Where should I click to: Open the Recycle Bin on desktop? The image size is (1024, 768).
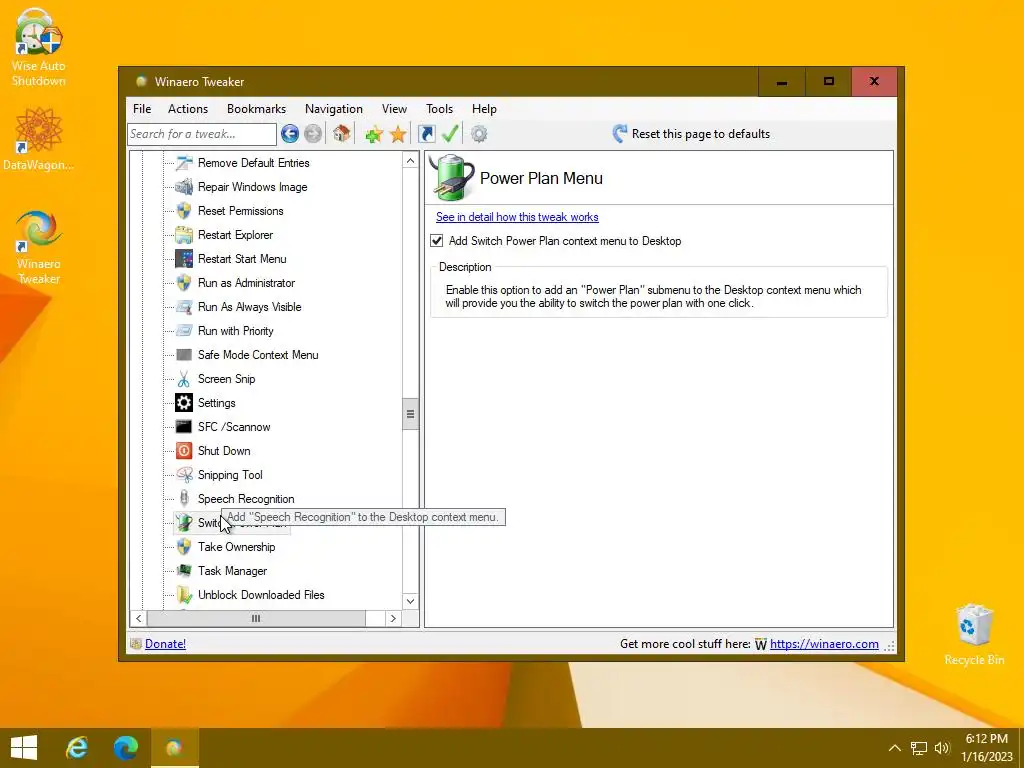pyautogui.click(x=974, y=634)
